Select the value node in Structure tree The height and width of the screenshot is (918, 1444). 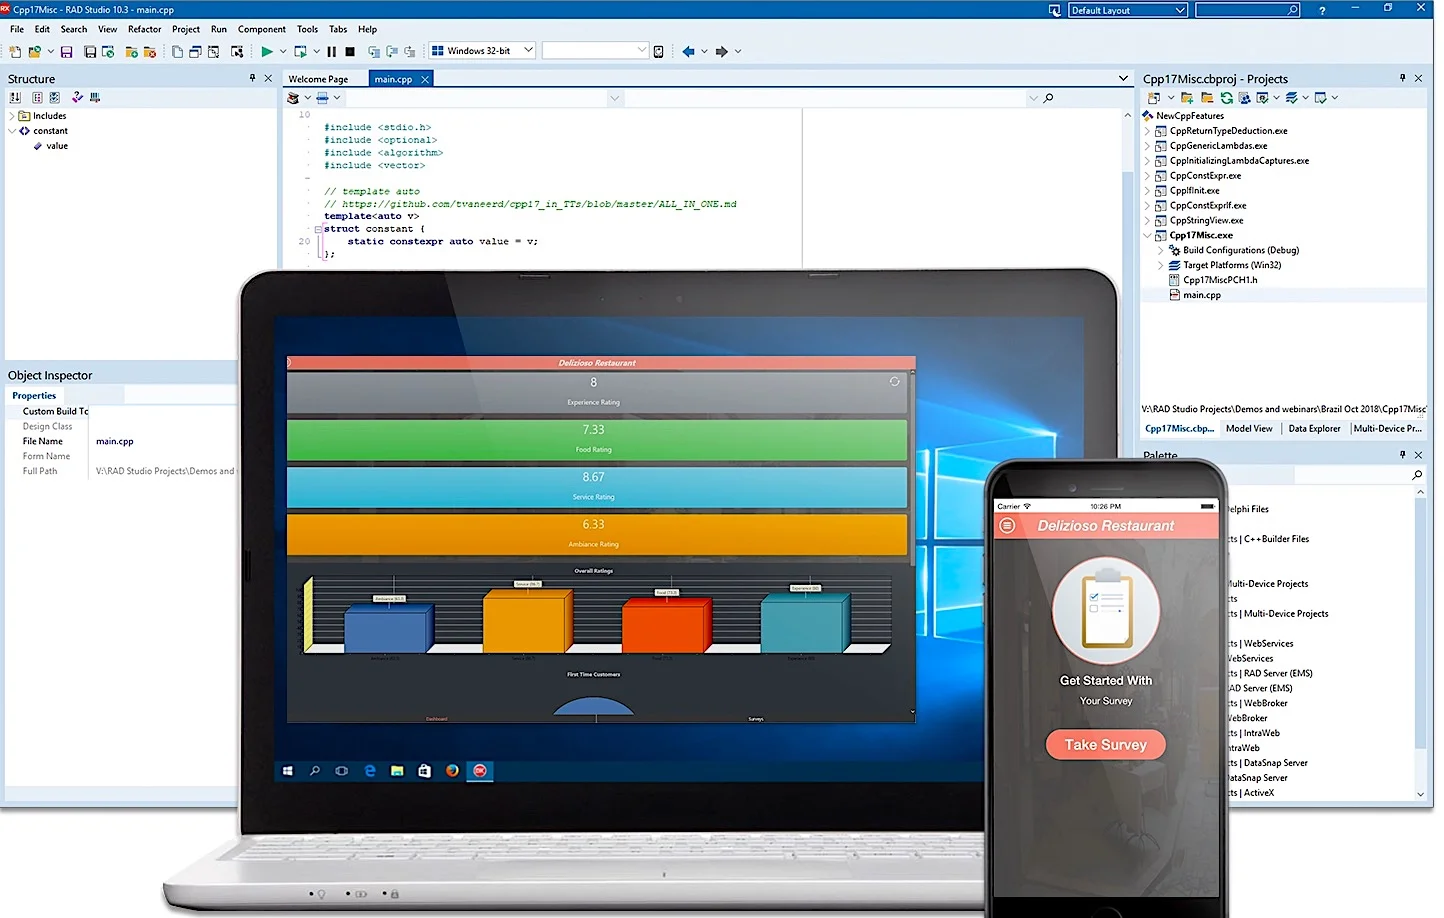pyautogui.click(x=57, y=146)
